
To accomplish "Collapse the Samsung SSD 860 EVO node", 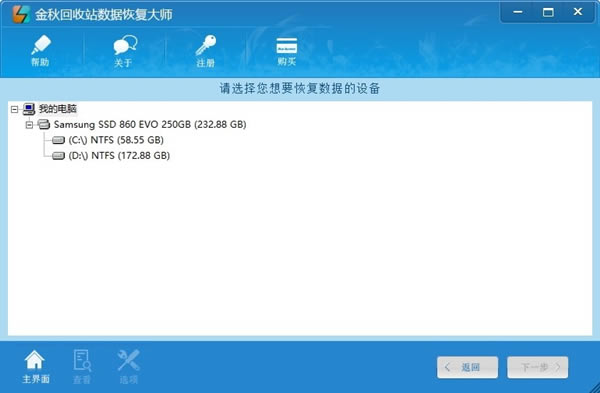I will point(29,125).
